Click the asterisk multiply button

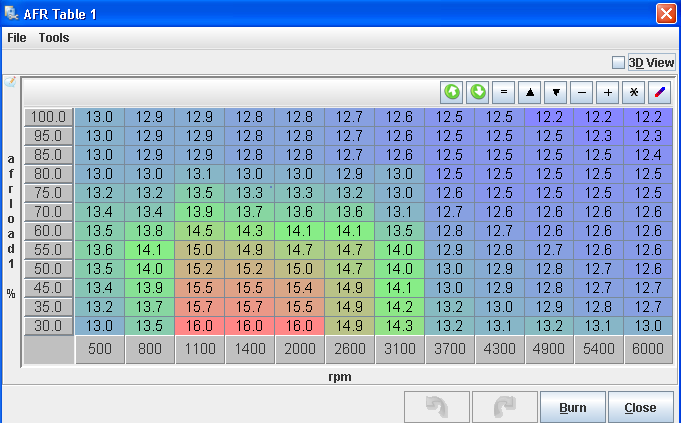click(634, 92)
